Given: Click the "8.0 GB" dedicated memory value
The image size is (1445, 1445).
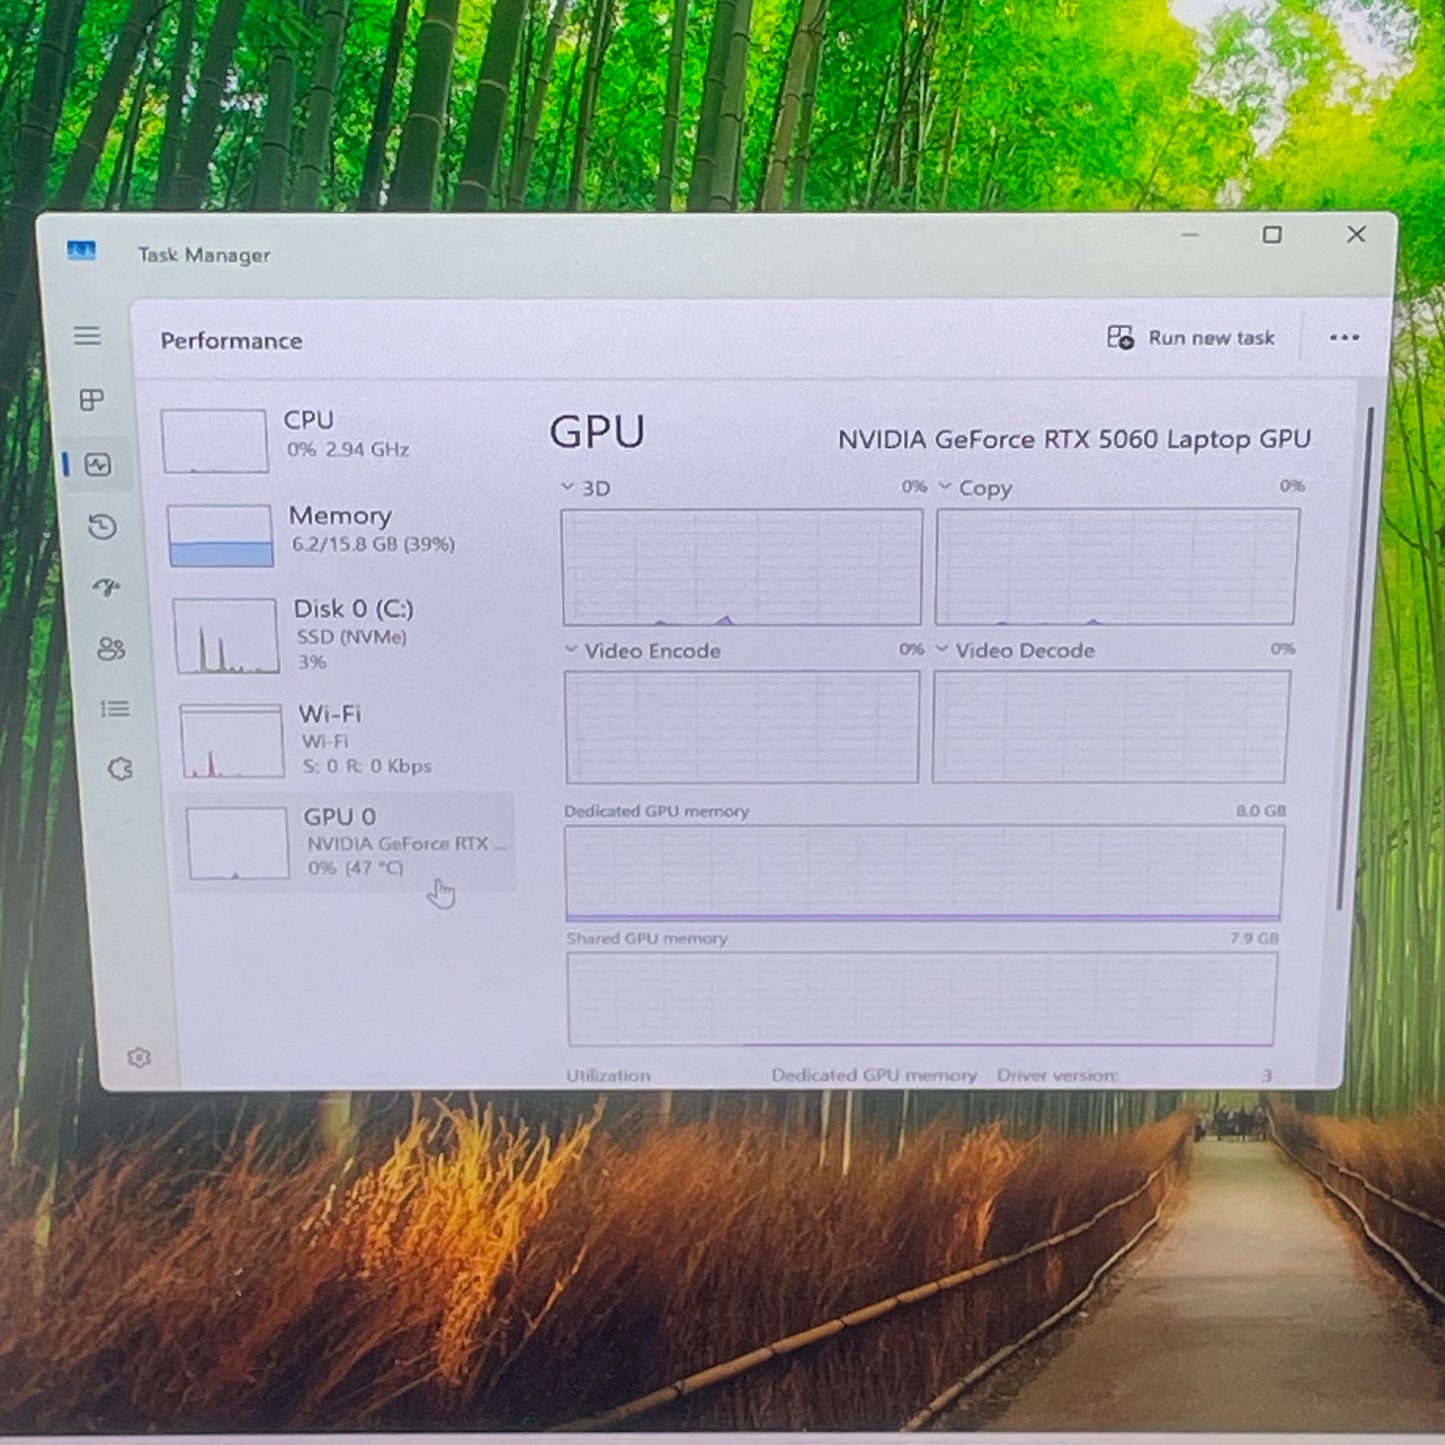Looking at the screenshot, I should click(x=1260, y=810).
